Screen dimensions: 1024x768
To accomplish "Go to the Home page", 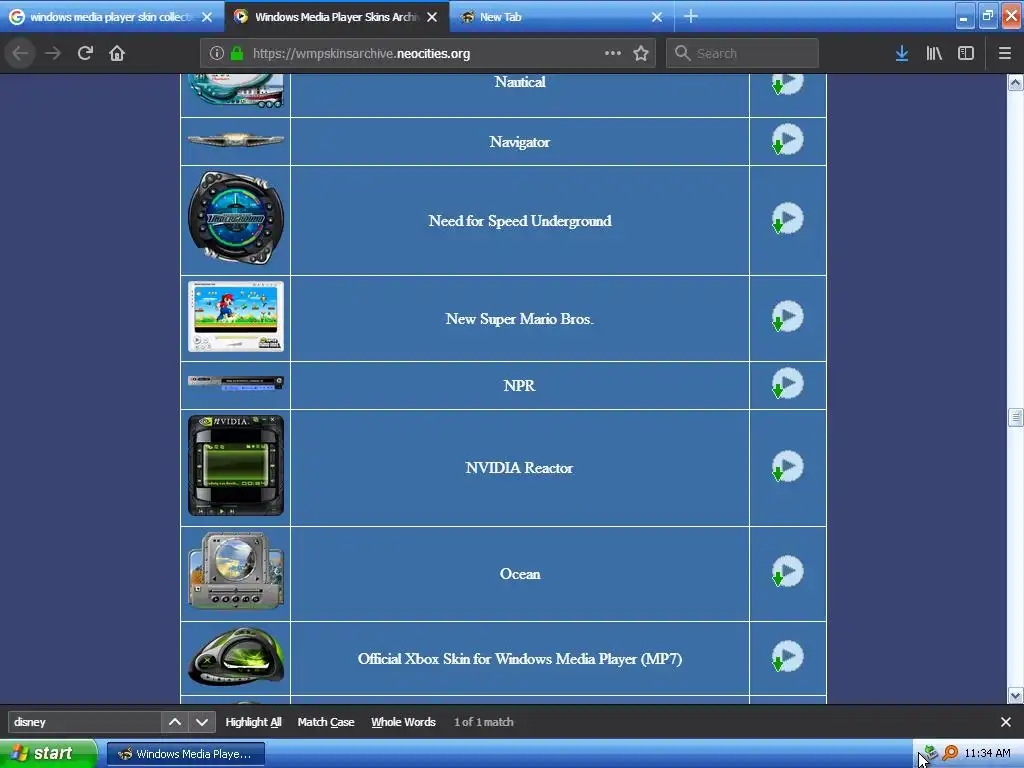I will click(x=117, y=53).
